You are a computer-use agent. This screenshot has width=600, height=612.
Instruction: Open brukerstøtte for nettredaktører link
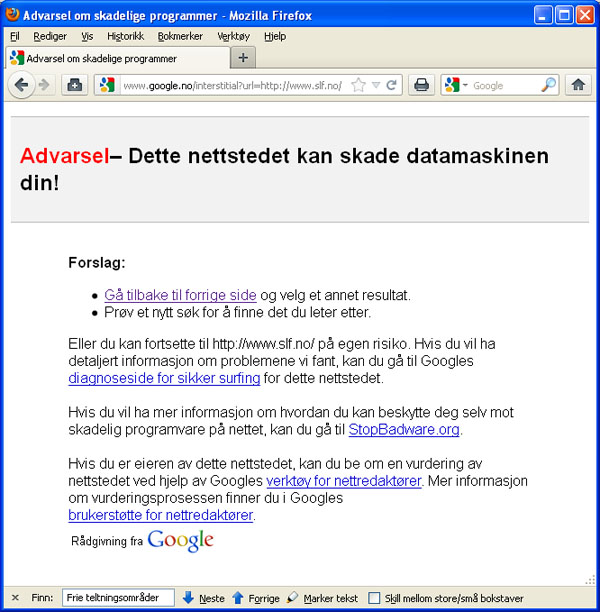pyautogui.click(x=161, y=515)
